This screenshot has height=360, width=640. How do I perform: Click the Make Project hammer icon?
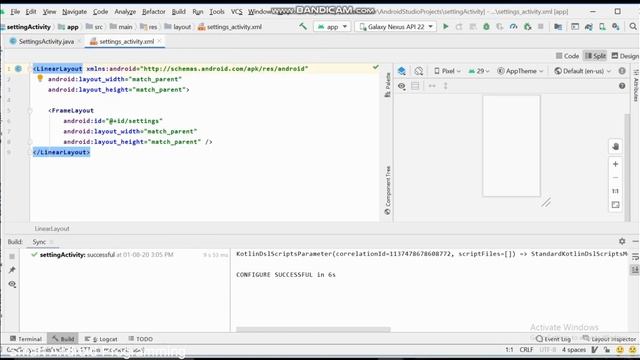pos(303,27)
